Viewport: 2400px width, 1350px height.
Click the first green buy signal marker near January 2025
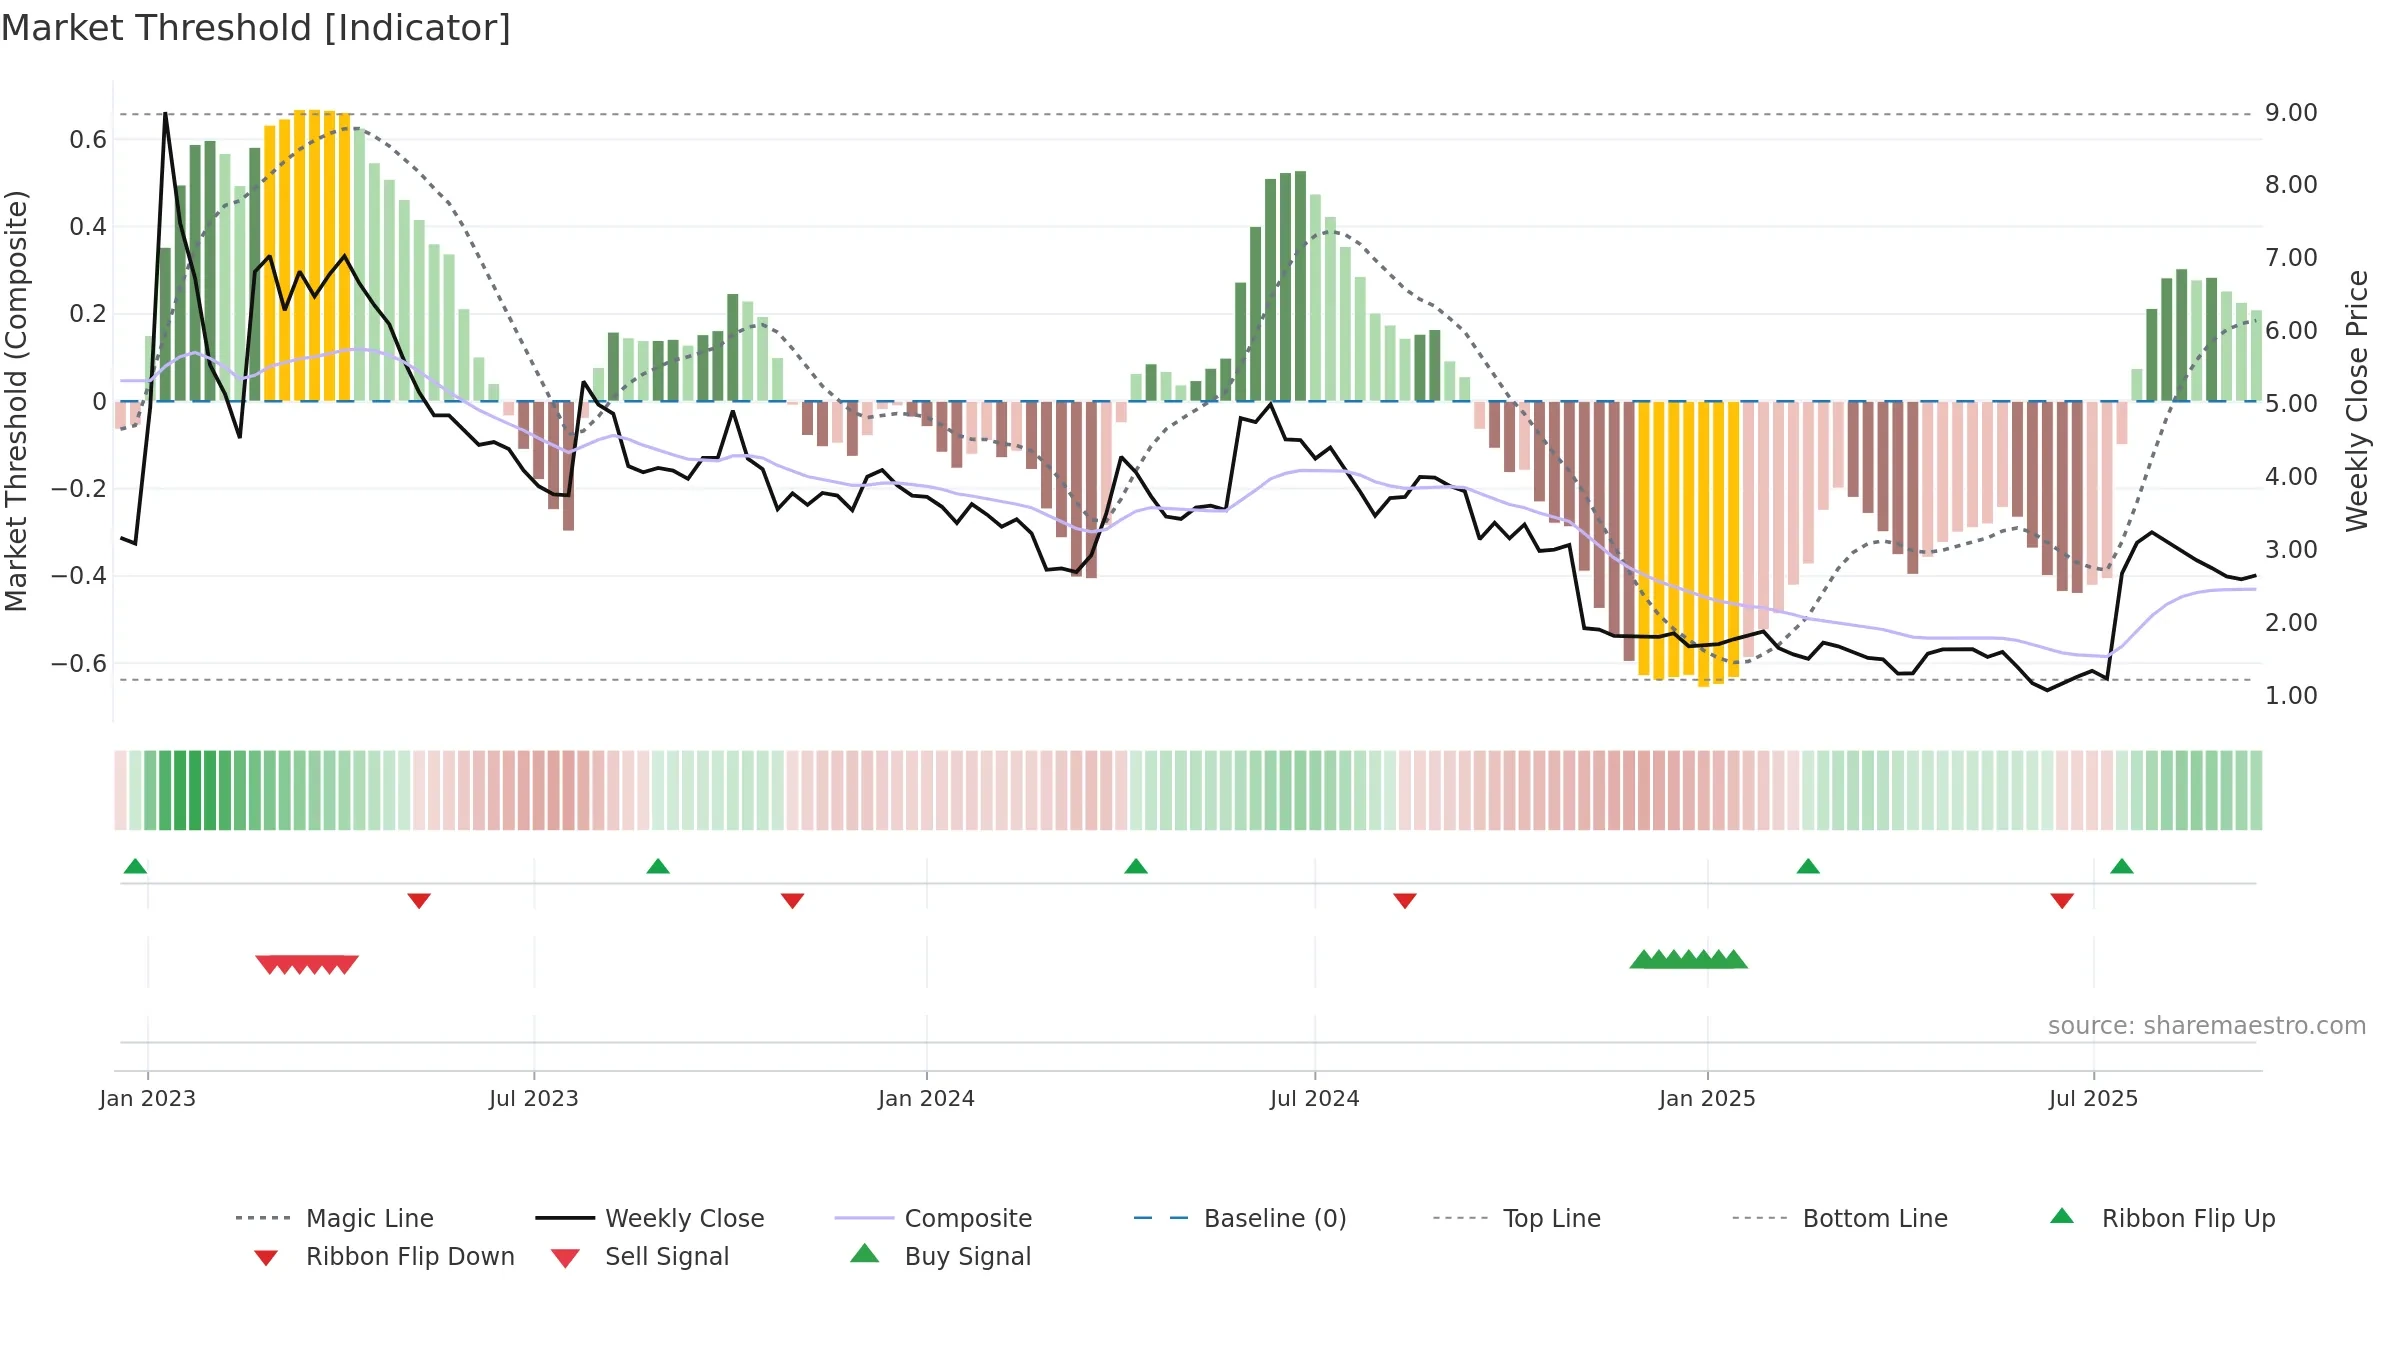coord(1642,959)
